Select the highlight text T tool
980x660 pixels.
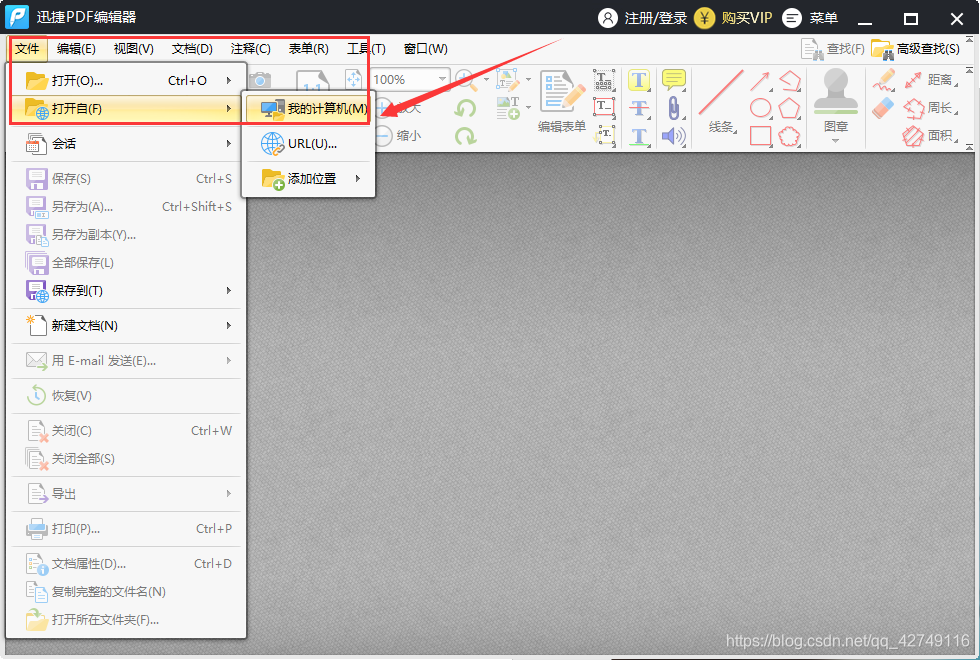pos(639,80)
